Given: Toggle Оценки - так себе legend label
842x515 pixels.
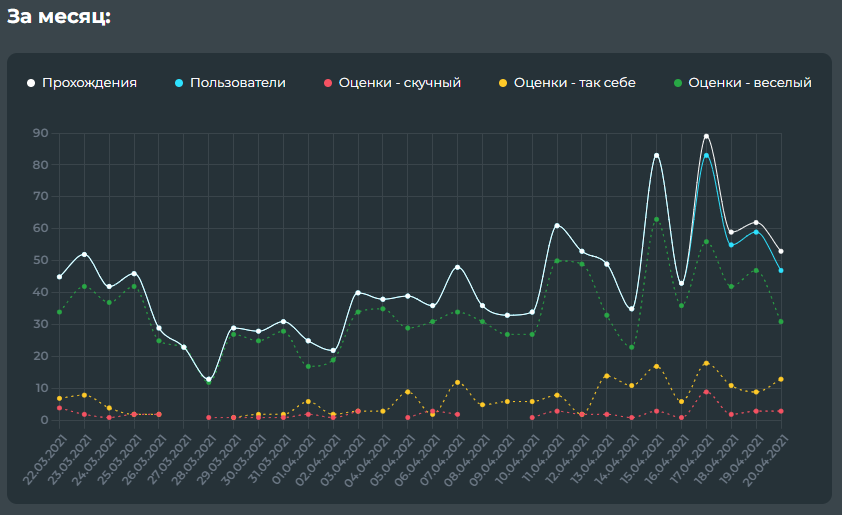Looking at the screenshot, I should coord(574,83).
